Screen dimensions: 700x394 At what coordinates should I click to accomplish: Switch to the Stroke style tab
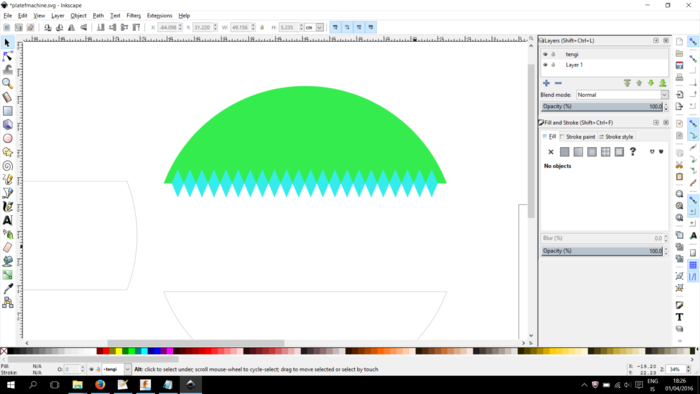(616, 137)
